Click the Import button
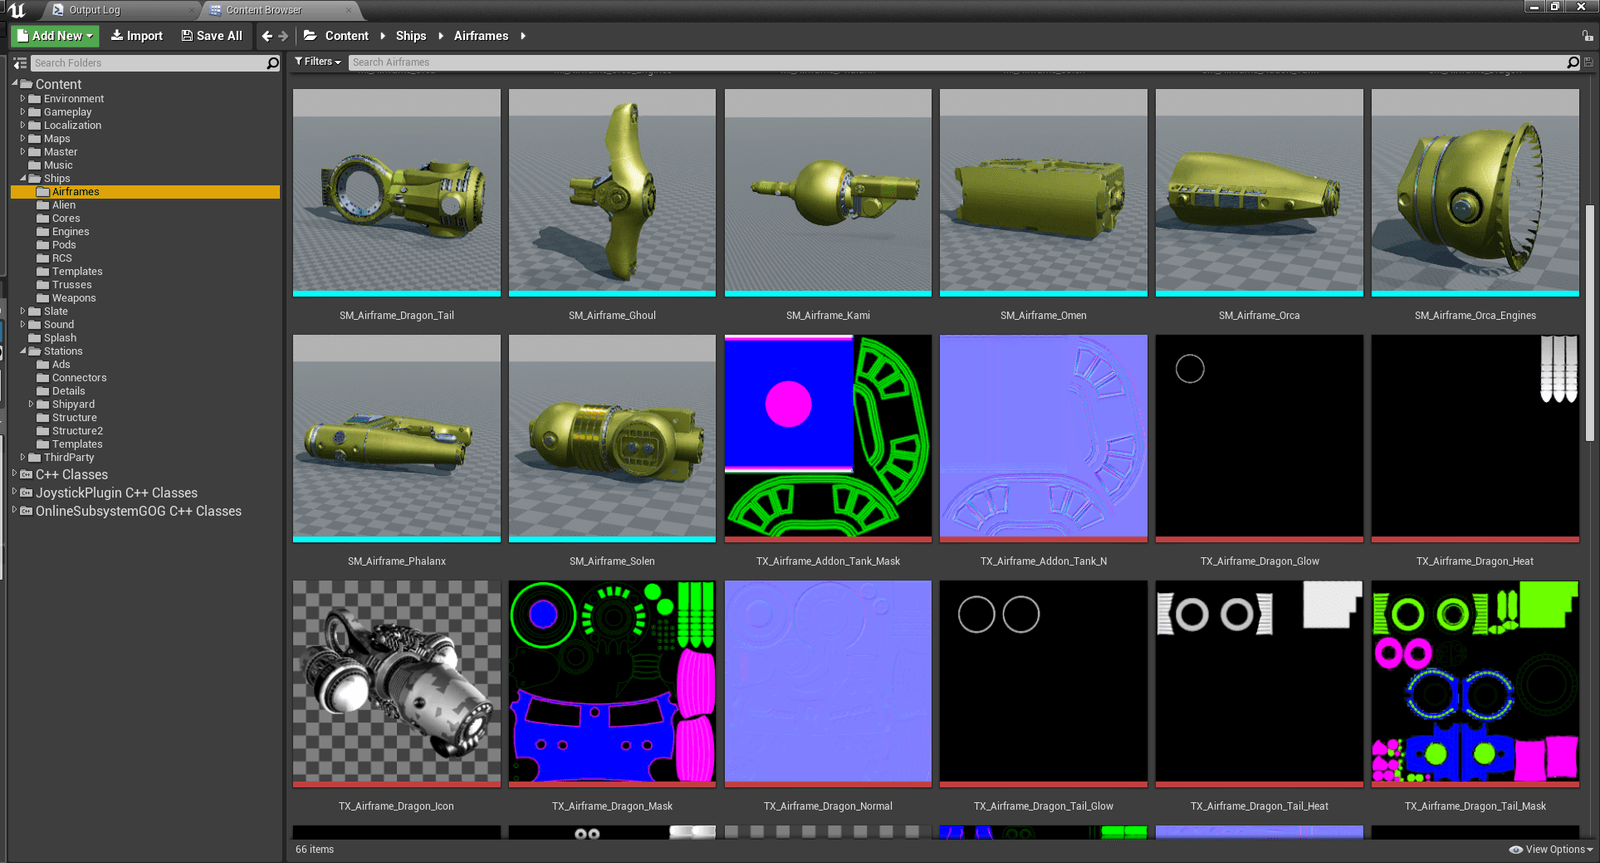Screen dimensions: 1600x863 137,36
